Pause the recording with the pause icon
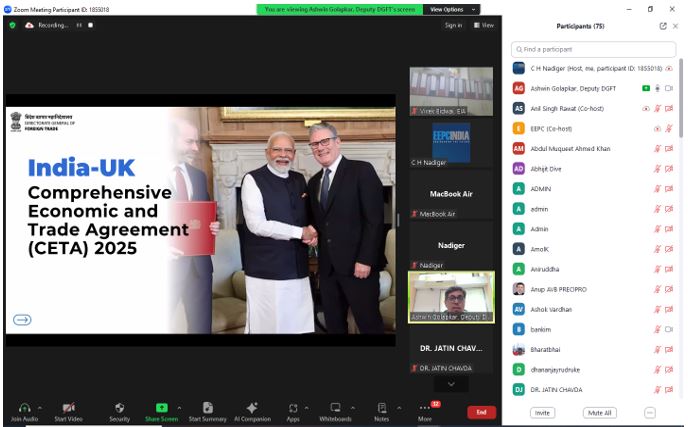 [79, 25]
